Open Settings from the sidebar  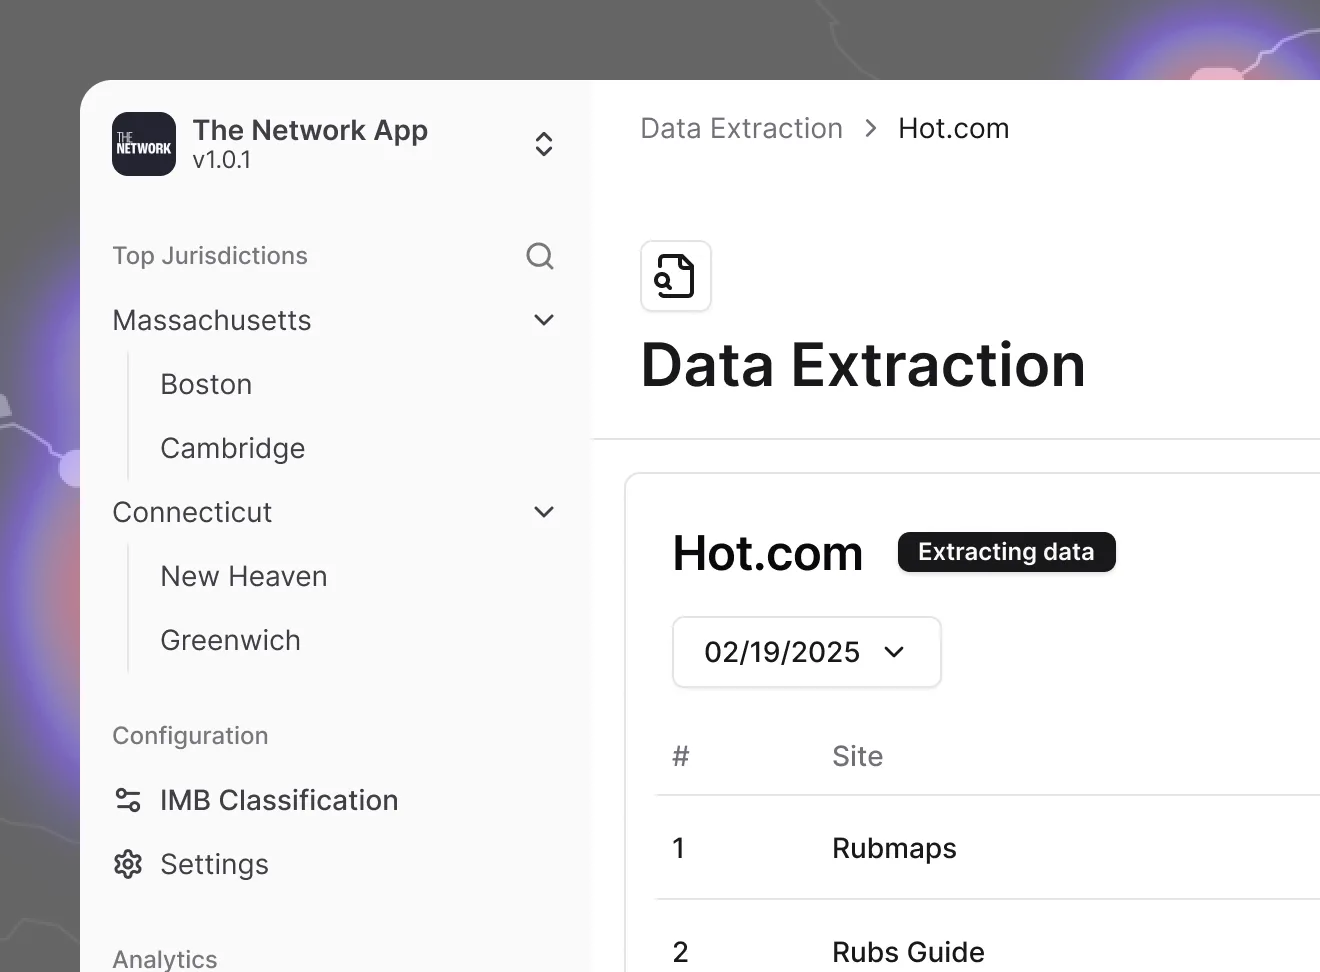coord(214,864)
